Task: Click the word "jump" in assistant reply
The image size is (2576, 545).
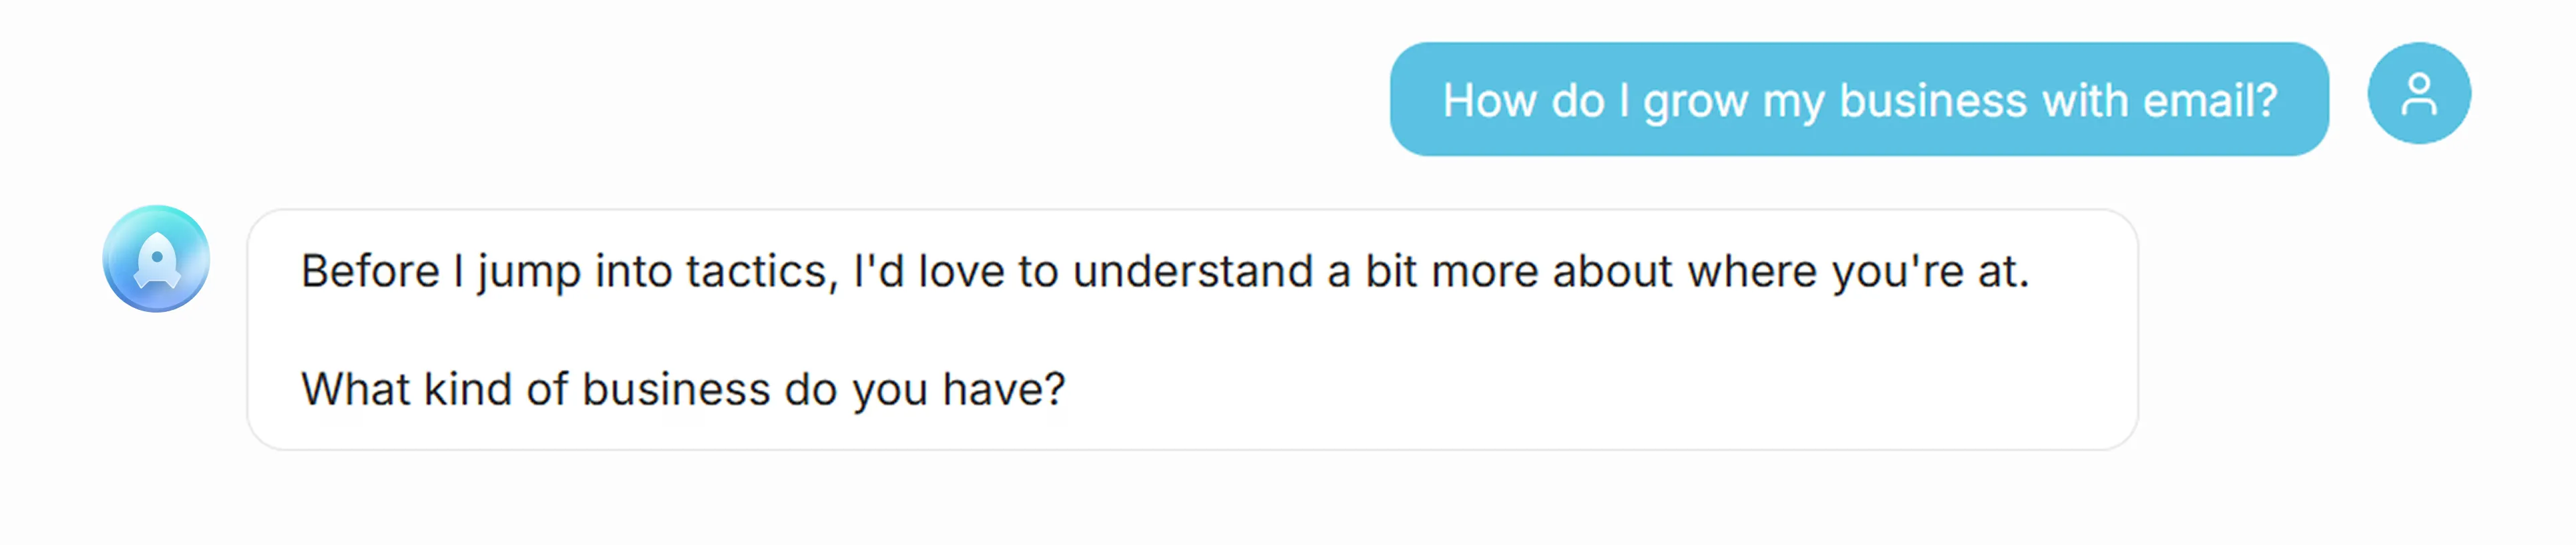Action: coord(529,272)
